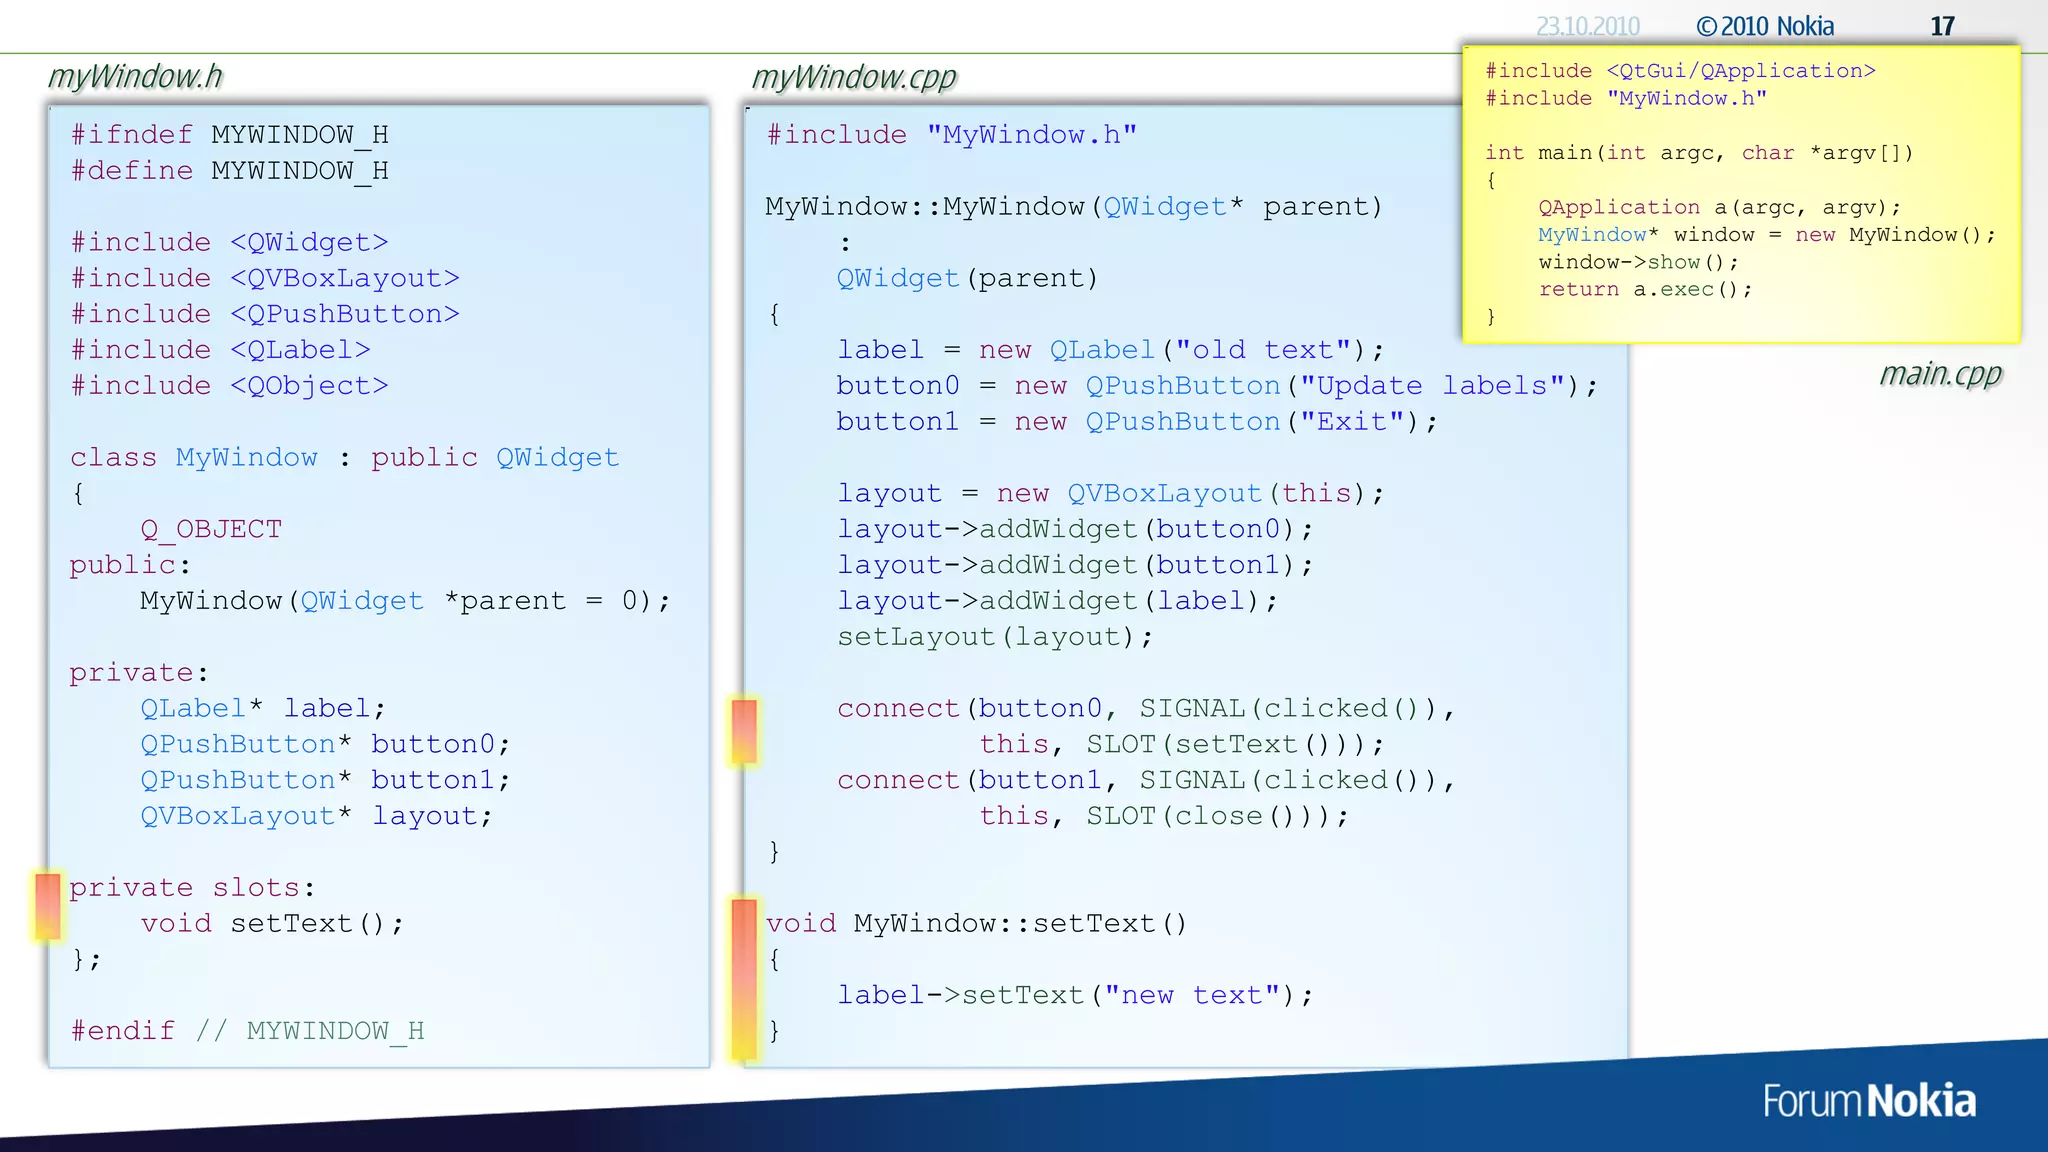This screenshot has height=1152, width=2048.
Task: Click the Q_OBJECT macro line
Action: click(211, 529)
